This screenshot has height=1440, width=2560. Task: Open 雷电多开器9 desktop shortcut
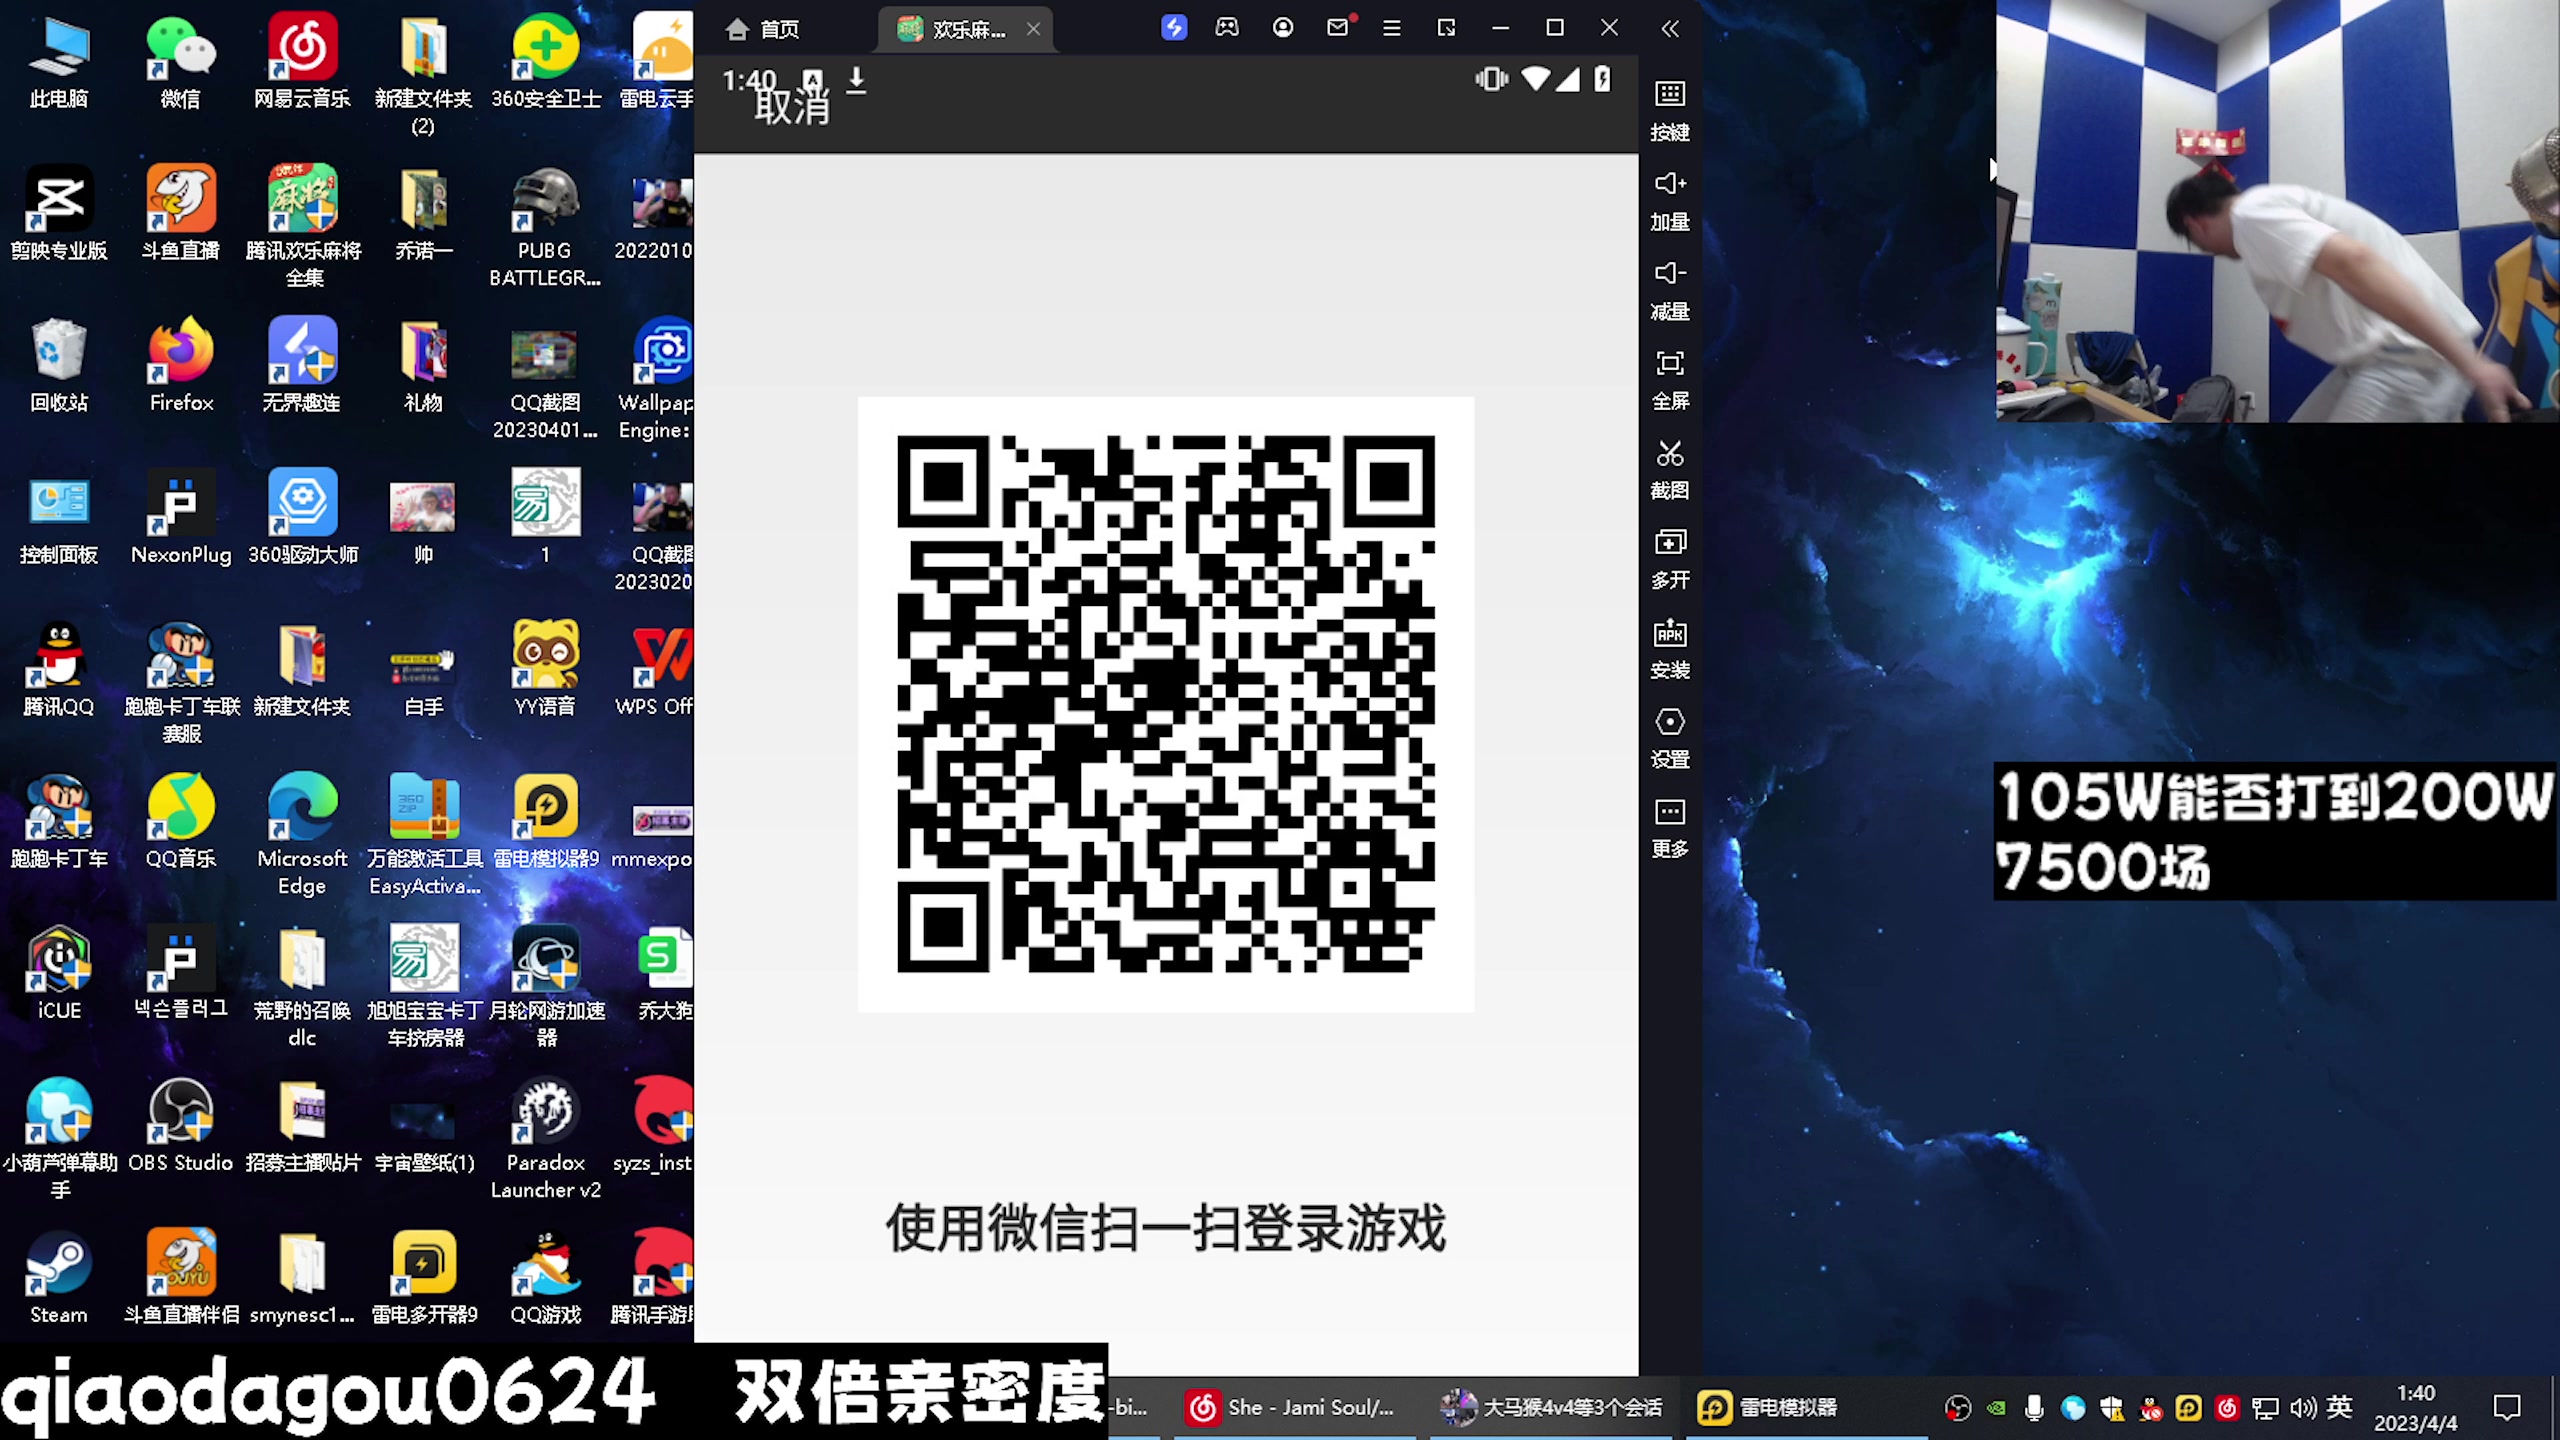click(x=424, y=1278)
